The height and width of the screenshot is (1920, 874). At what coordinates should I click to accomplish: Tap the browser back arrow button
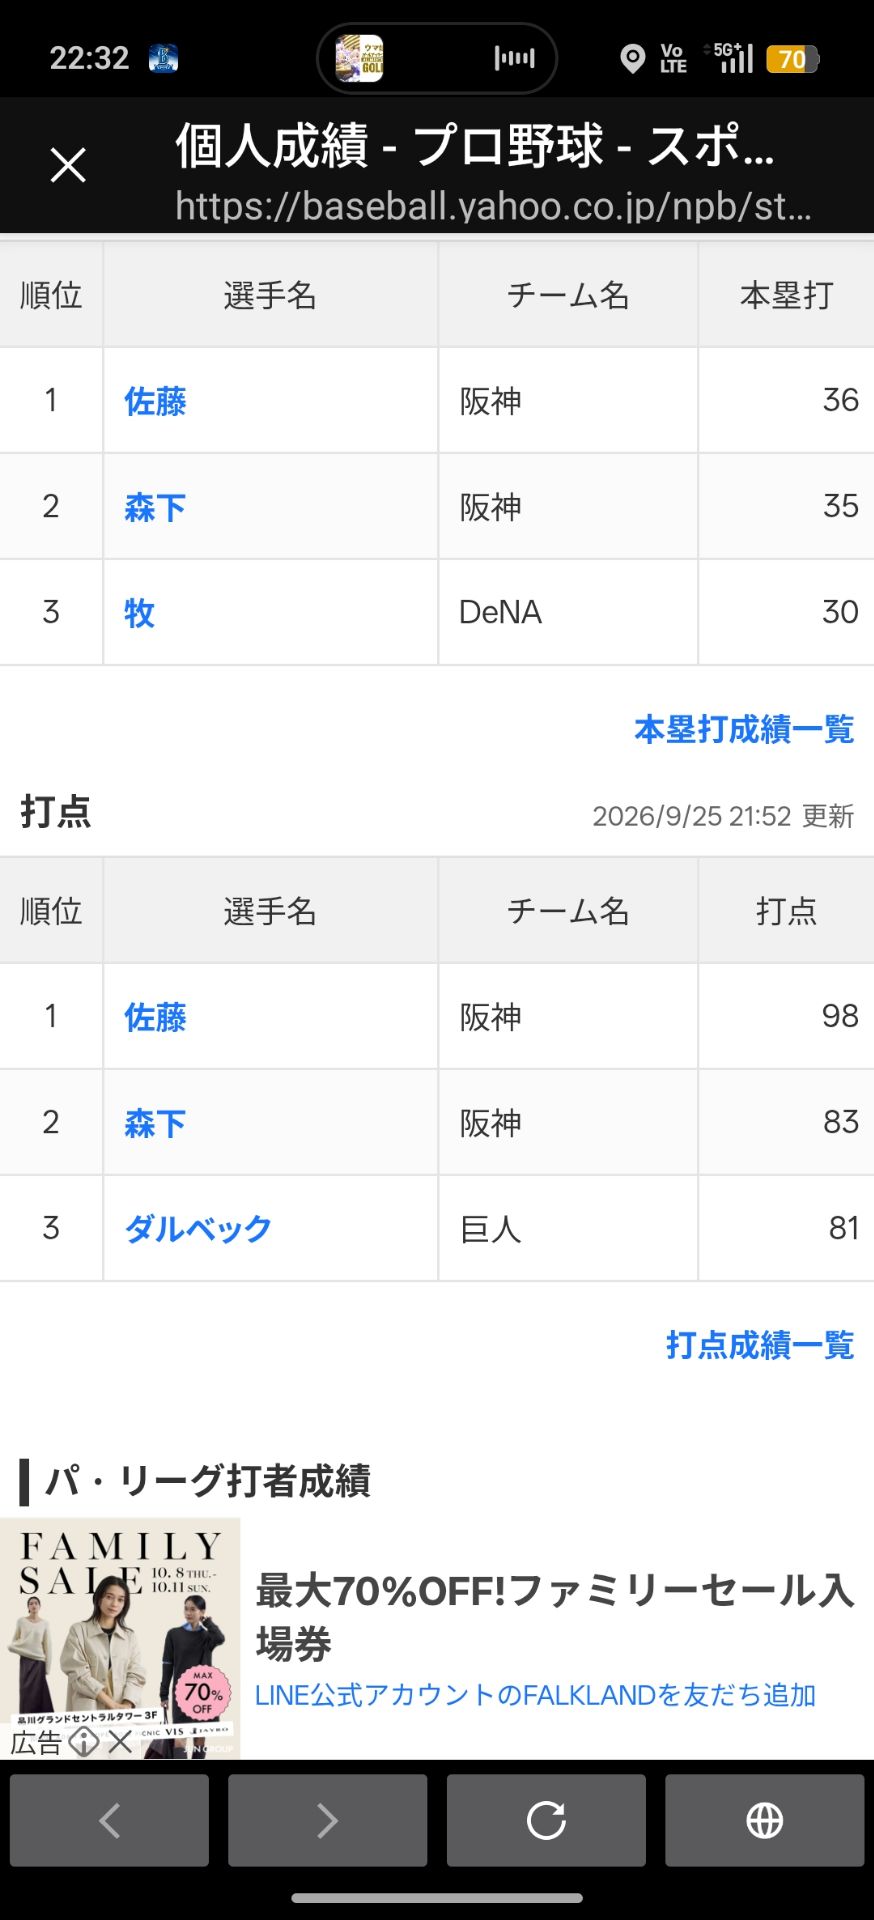pos(110,1820)
